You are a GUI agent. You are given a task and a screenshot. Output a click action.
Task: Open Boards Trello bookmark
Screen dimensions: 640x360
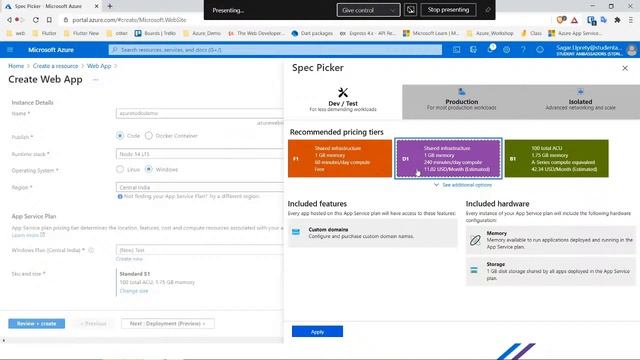click(155, 33)
